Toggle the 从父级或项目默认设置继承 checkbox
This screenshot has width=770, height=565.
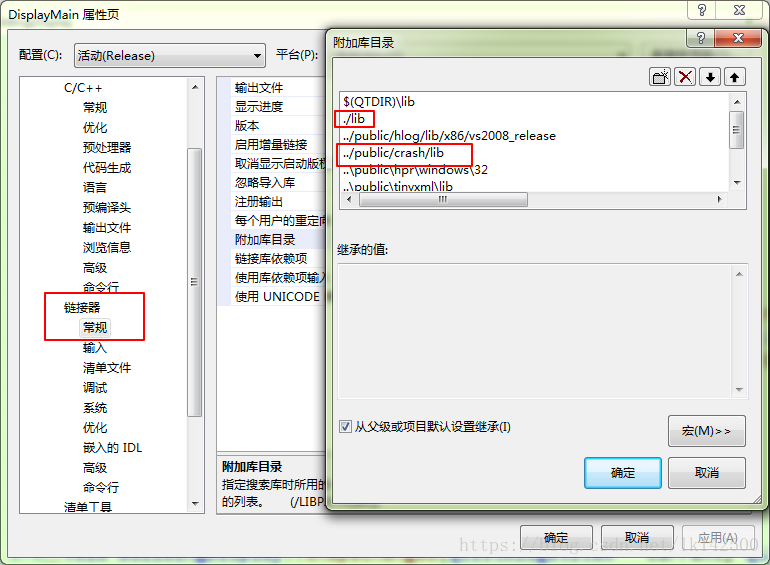coord(345,426)
